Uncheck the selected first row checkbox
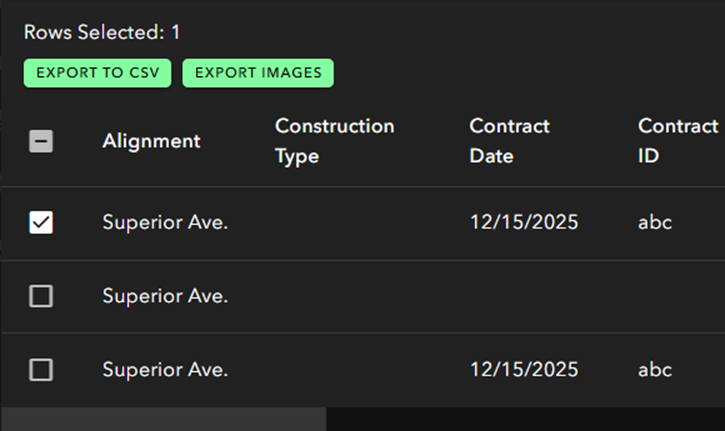 [41, 222]
